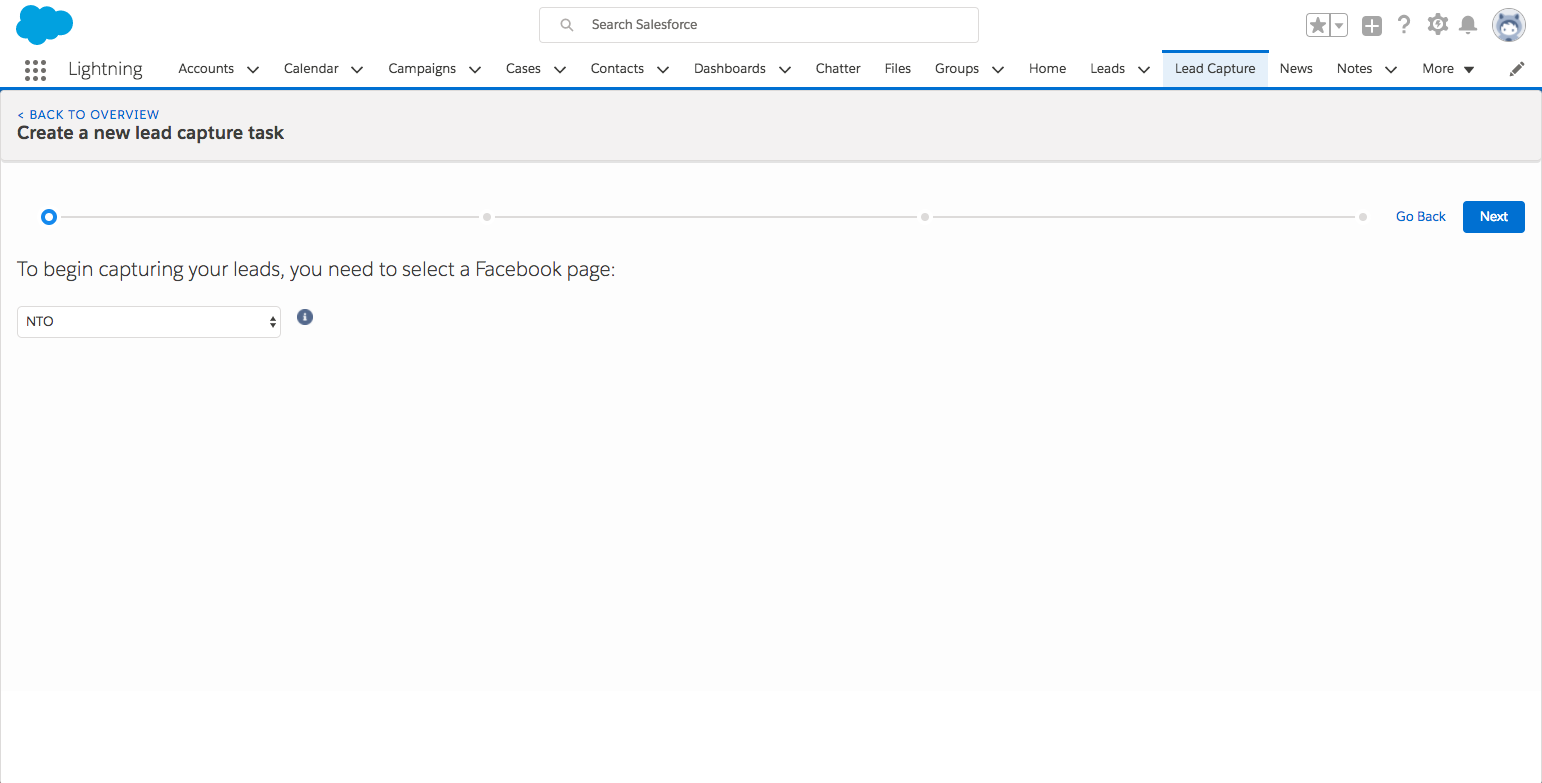
Task: Click the Back to Overview link
Action: coord(88,114)
